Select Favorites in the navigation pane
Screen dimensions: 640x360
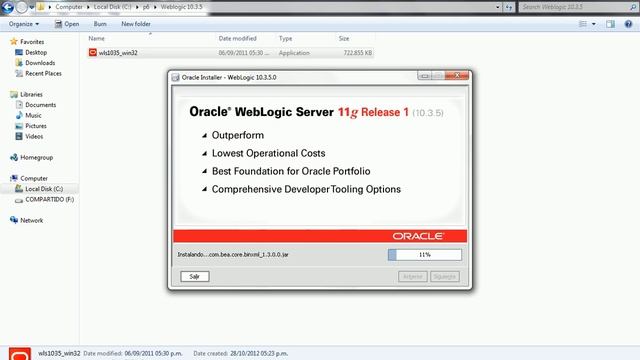click(x=32, y=42)
